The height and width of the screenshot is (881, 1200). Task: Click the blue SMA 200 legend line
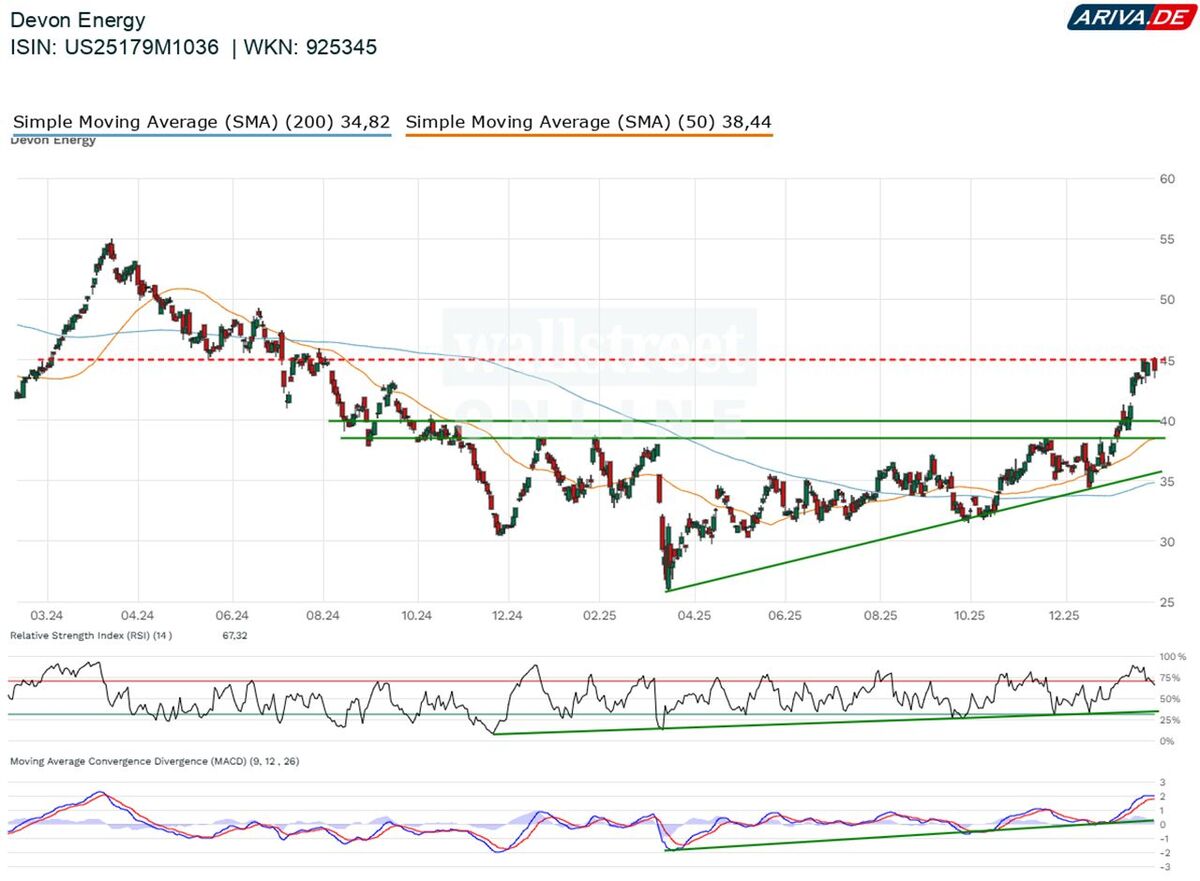tap(202, 135)
